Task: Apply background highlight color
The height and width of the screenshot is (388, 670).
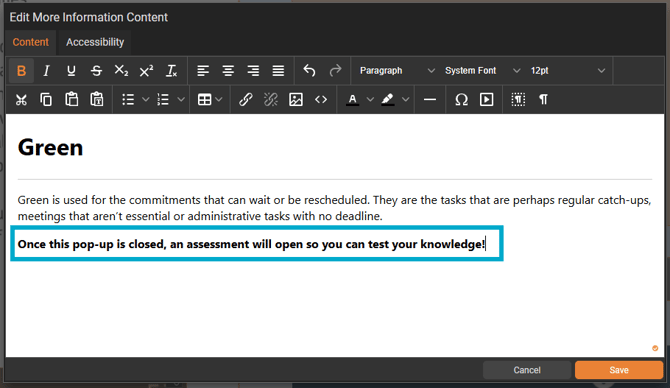Action: pyautogui.click(x=388, y=100)
